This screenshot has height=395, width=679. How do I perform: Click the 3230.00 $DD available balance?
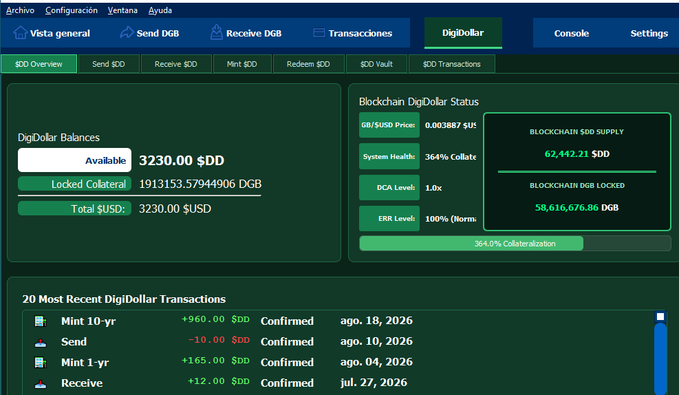[x=181, y=160]
